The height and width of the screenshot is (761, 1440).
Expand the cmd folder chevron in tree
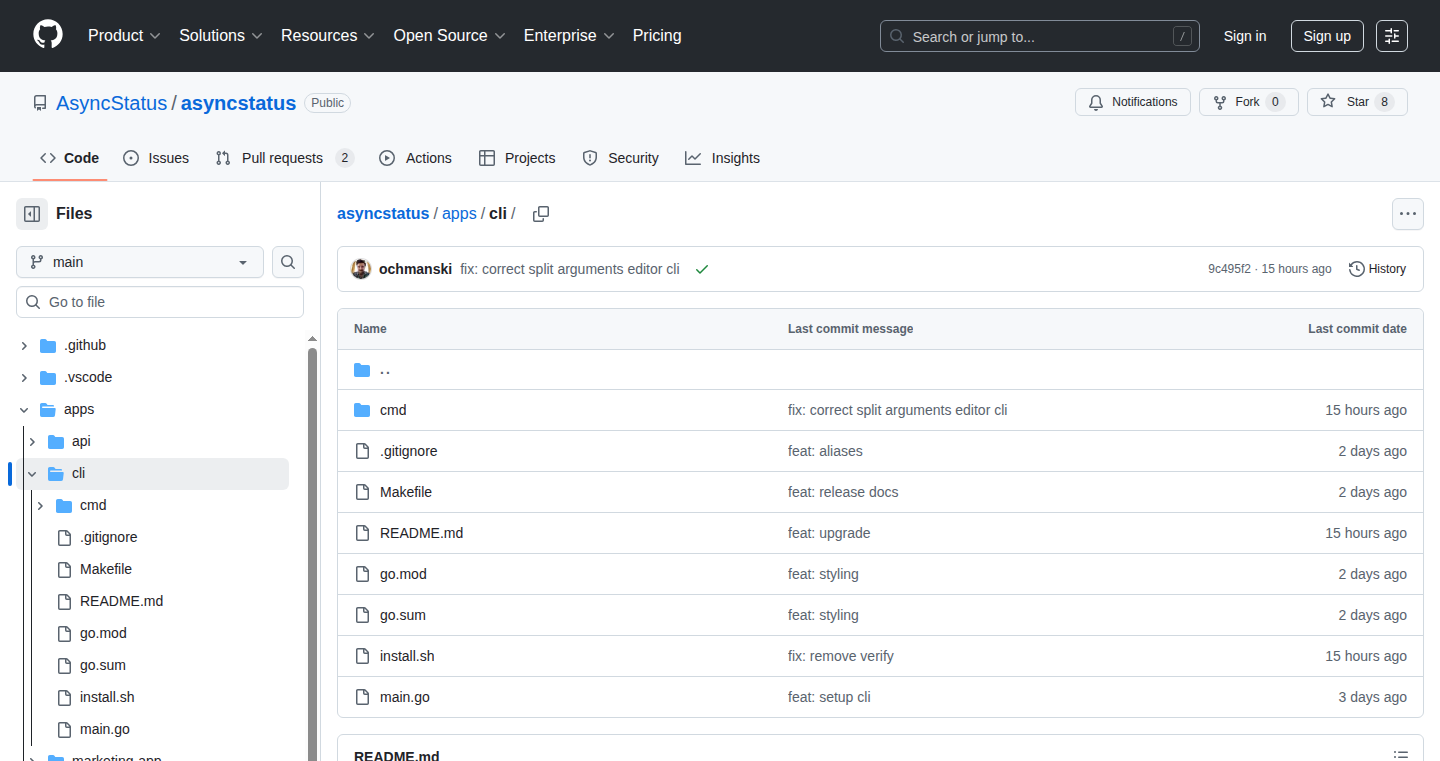(40, 506)
